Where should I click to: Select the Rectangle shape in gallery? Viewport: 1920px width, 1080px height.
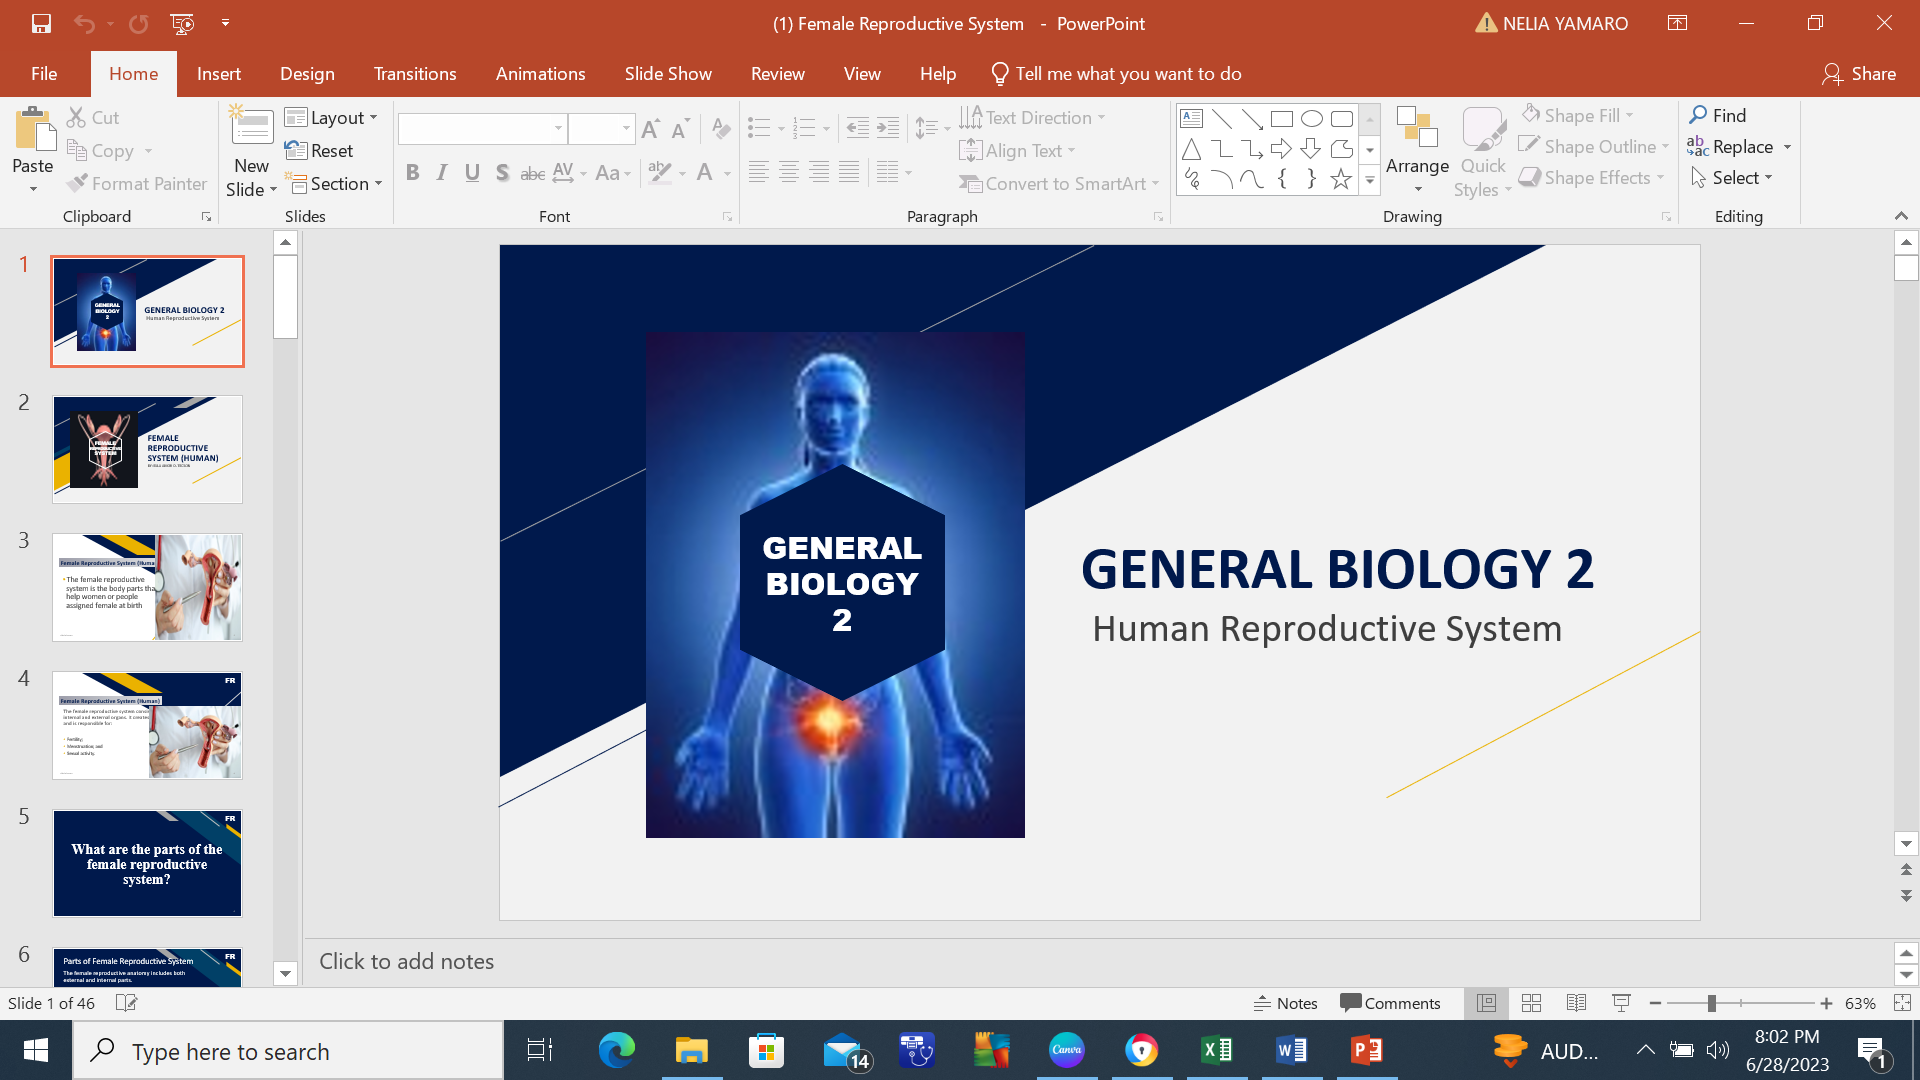tap(1282, 118)
